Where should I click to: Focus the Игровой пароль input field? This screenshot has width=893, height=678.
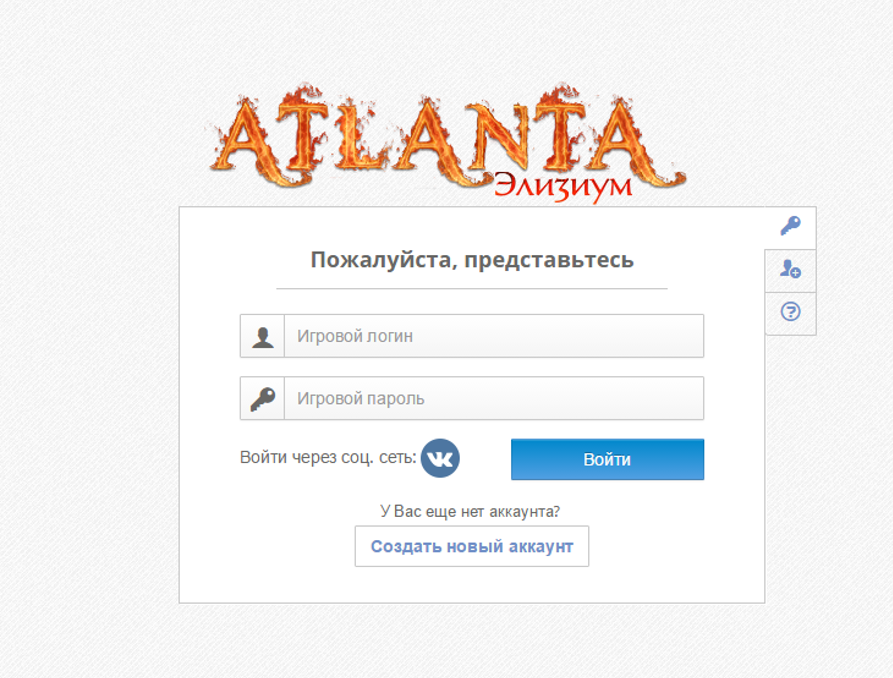point(494,398)
